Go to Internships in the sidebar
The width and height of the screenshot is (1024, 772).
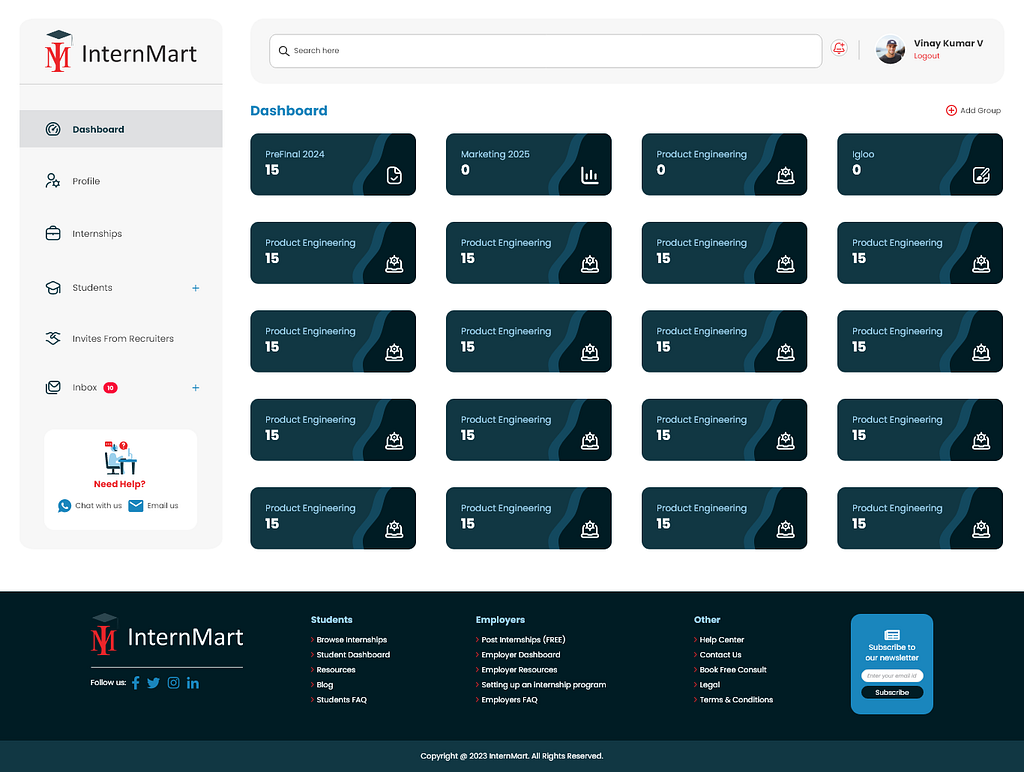pyautogui.click(x=96, y=234)
